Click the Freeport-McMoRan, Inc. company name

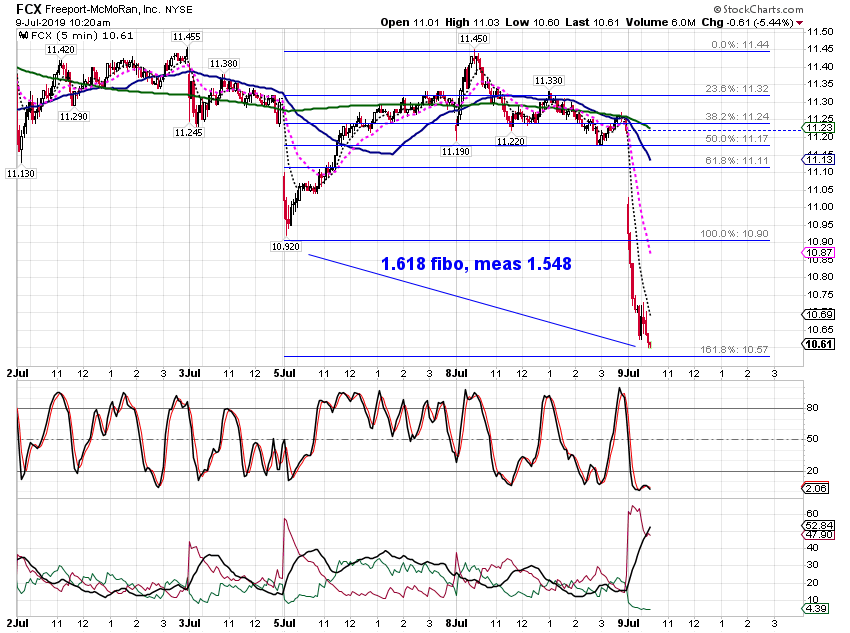coord(103,10)
